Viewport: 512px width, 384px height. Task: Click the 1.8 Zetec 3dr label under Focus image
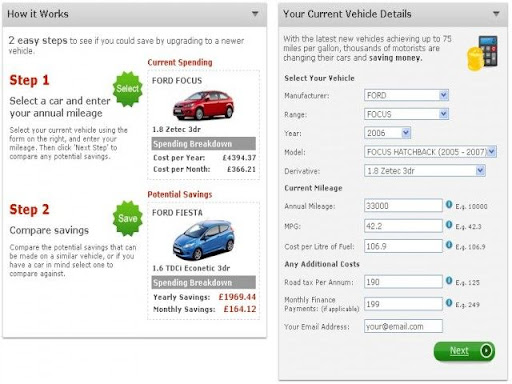(x=177, y=129)
